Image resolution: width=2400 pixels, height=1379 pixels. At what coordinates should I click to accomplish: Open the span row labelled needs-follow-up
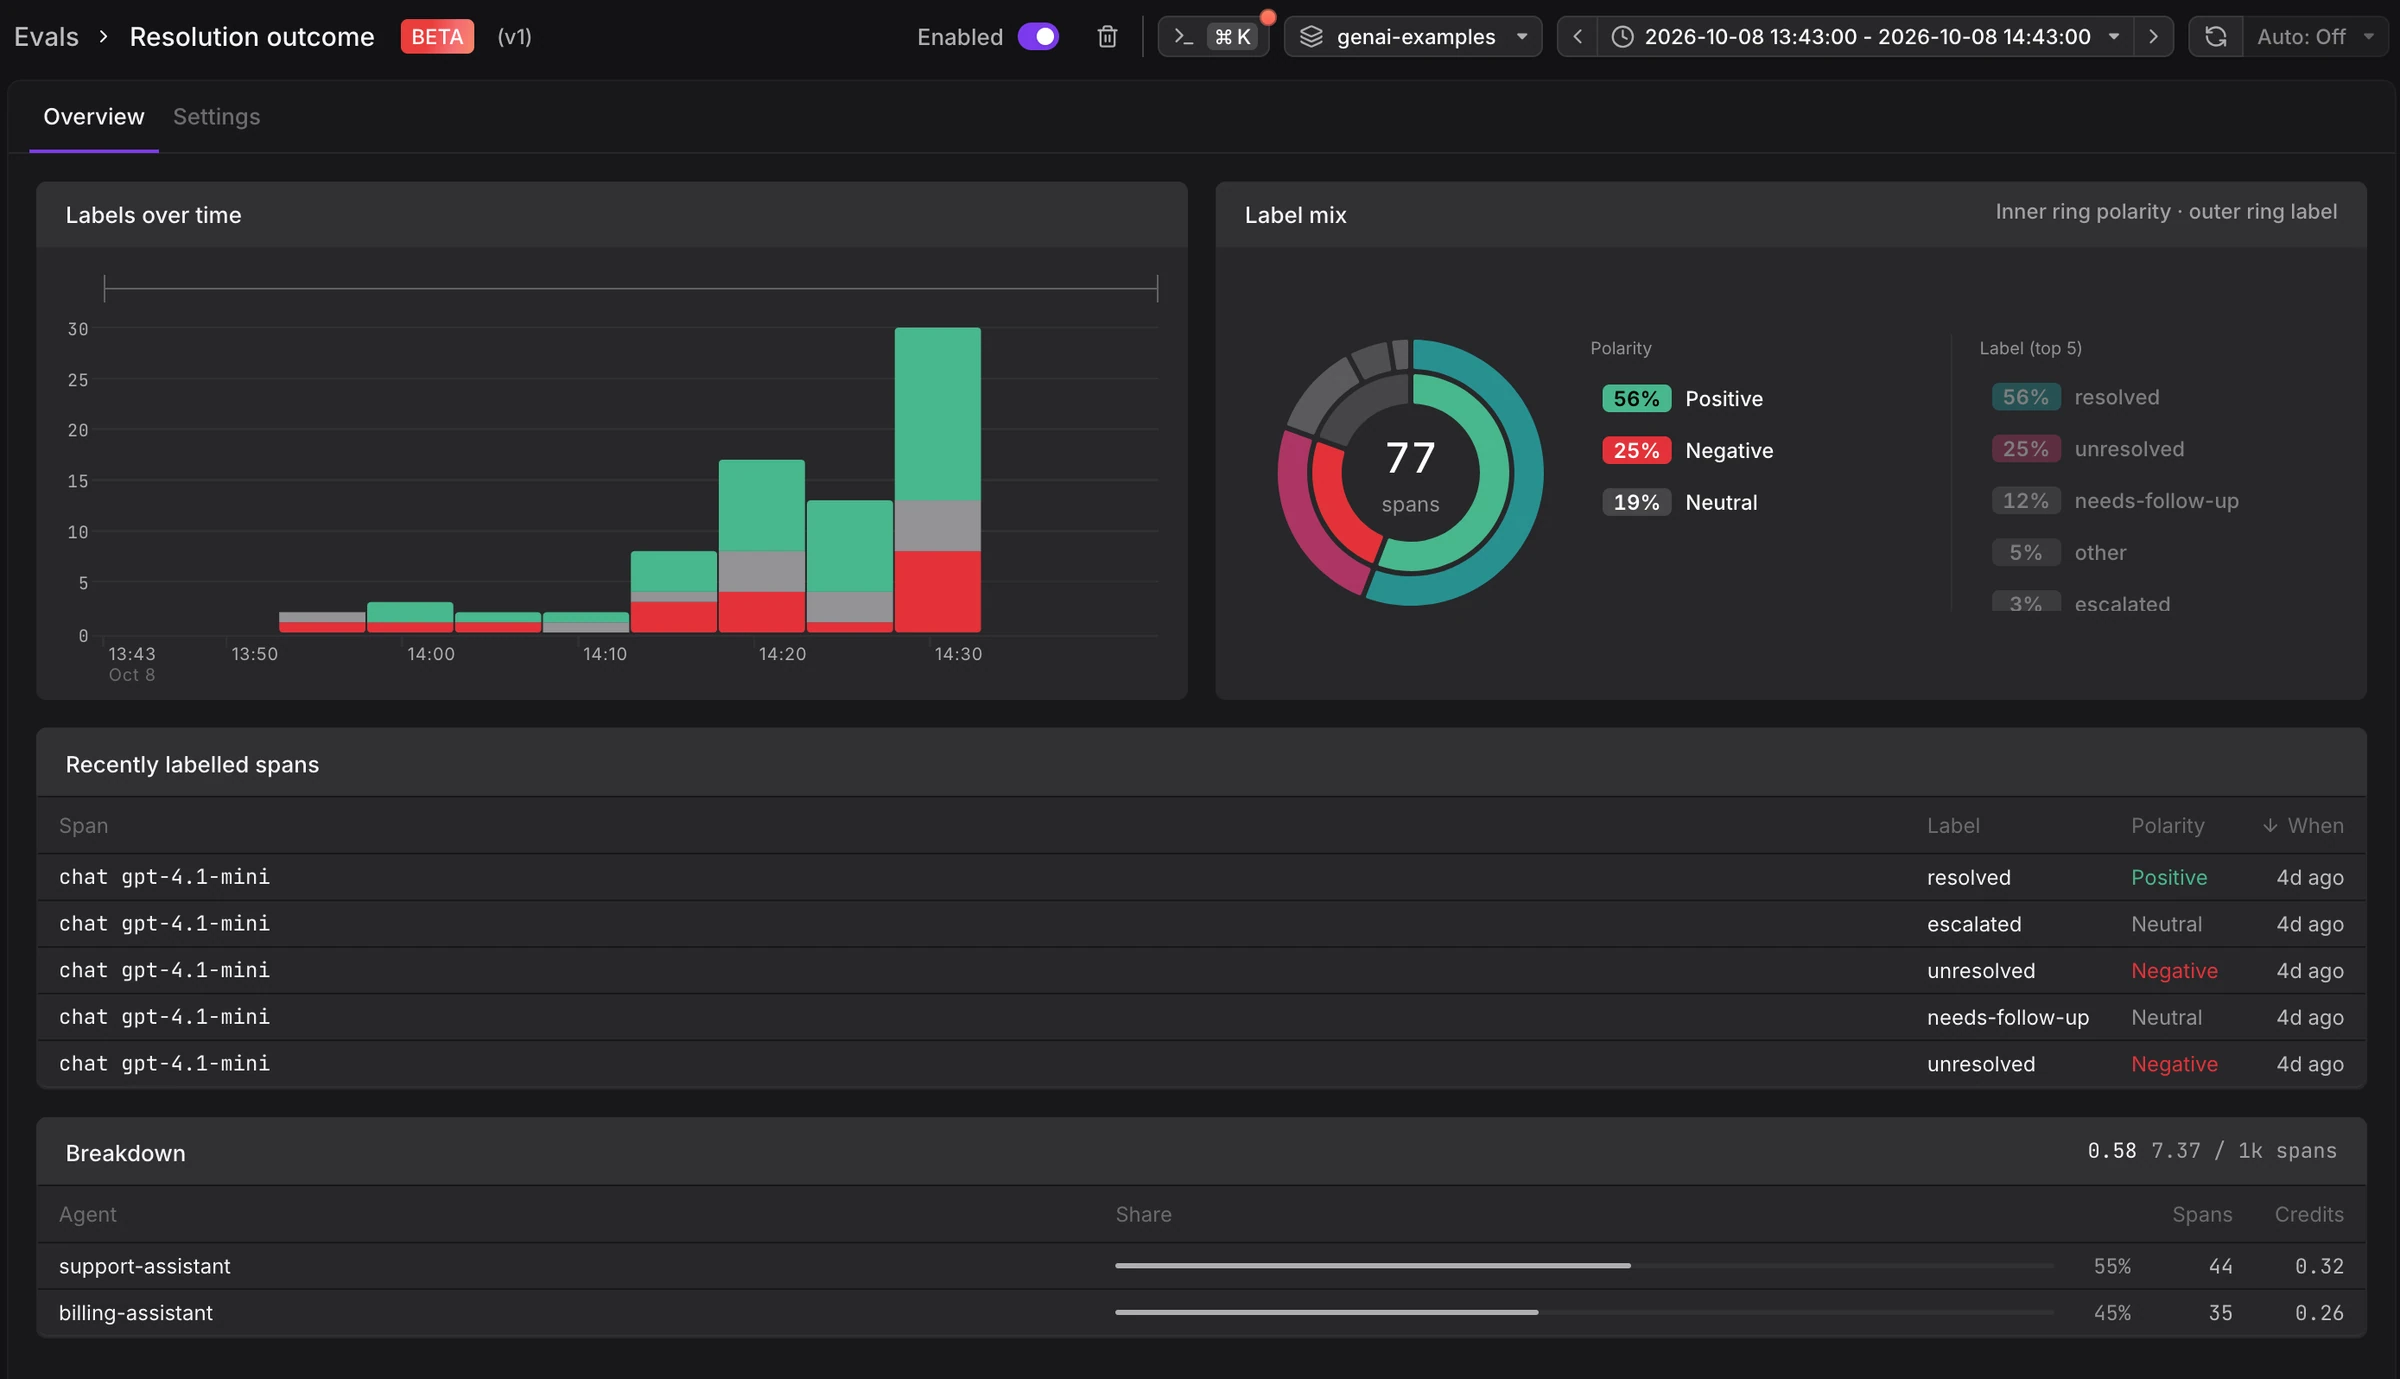click(x=1201, y=1018)
